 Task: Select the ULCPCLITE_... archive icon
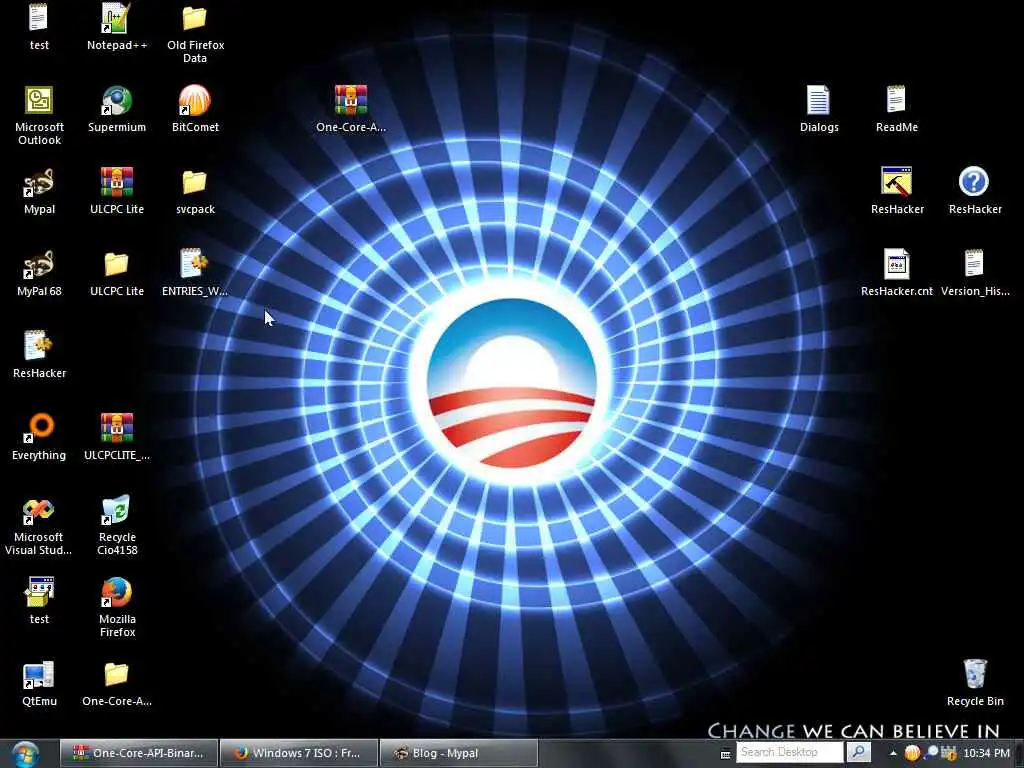(x=117, y=428)
